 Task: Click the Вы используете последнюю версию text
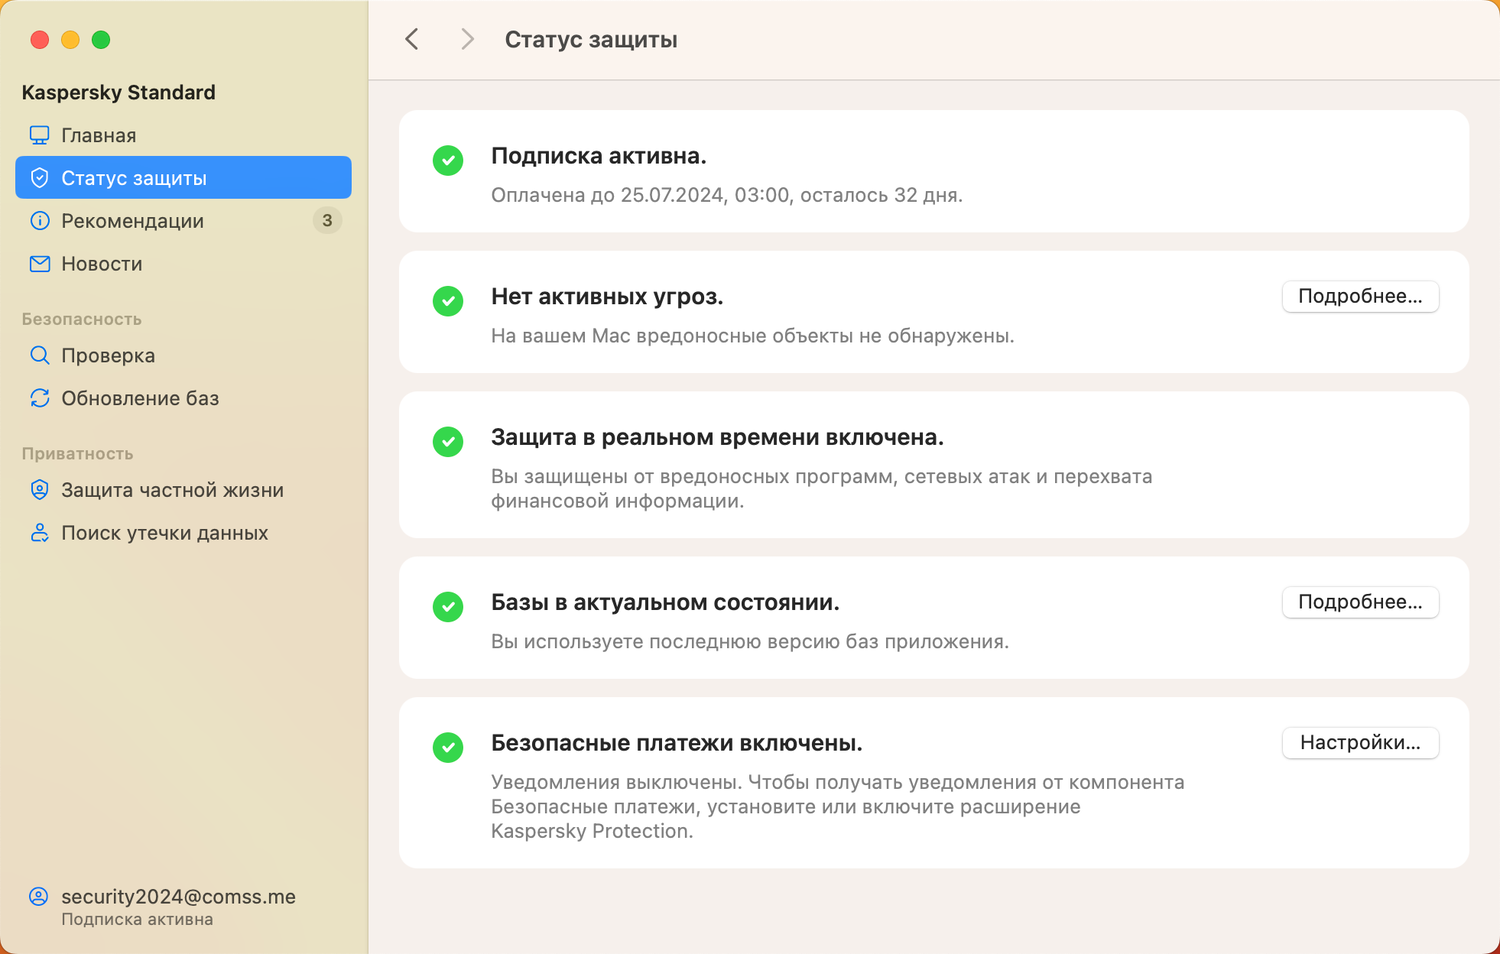click(750, 642)
